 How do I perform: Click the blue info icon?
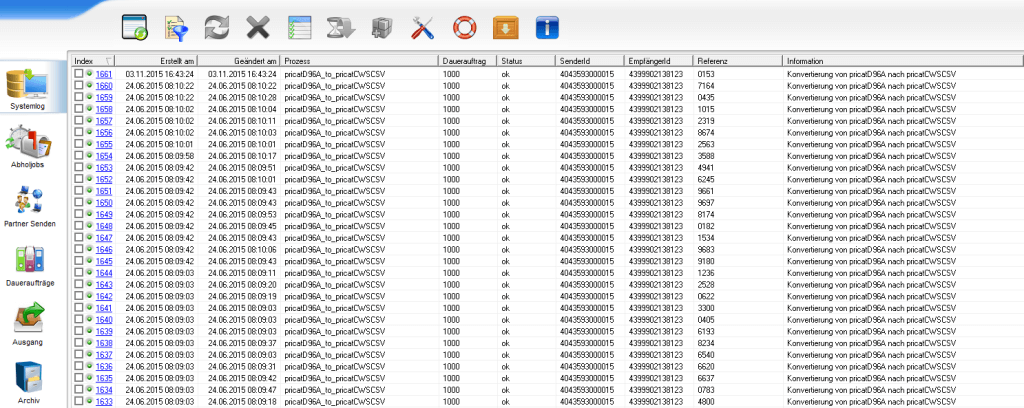pos(546,27)
